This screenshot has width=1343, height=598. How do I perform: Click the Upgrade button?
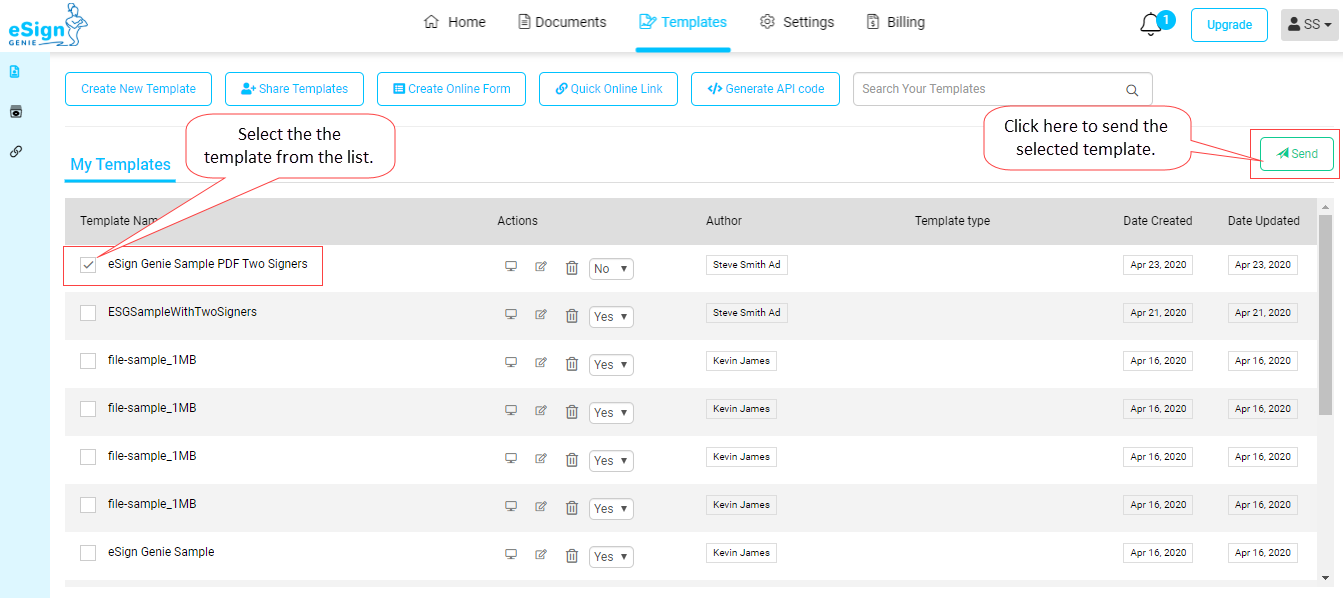(x=1229, y=25)
